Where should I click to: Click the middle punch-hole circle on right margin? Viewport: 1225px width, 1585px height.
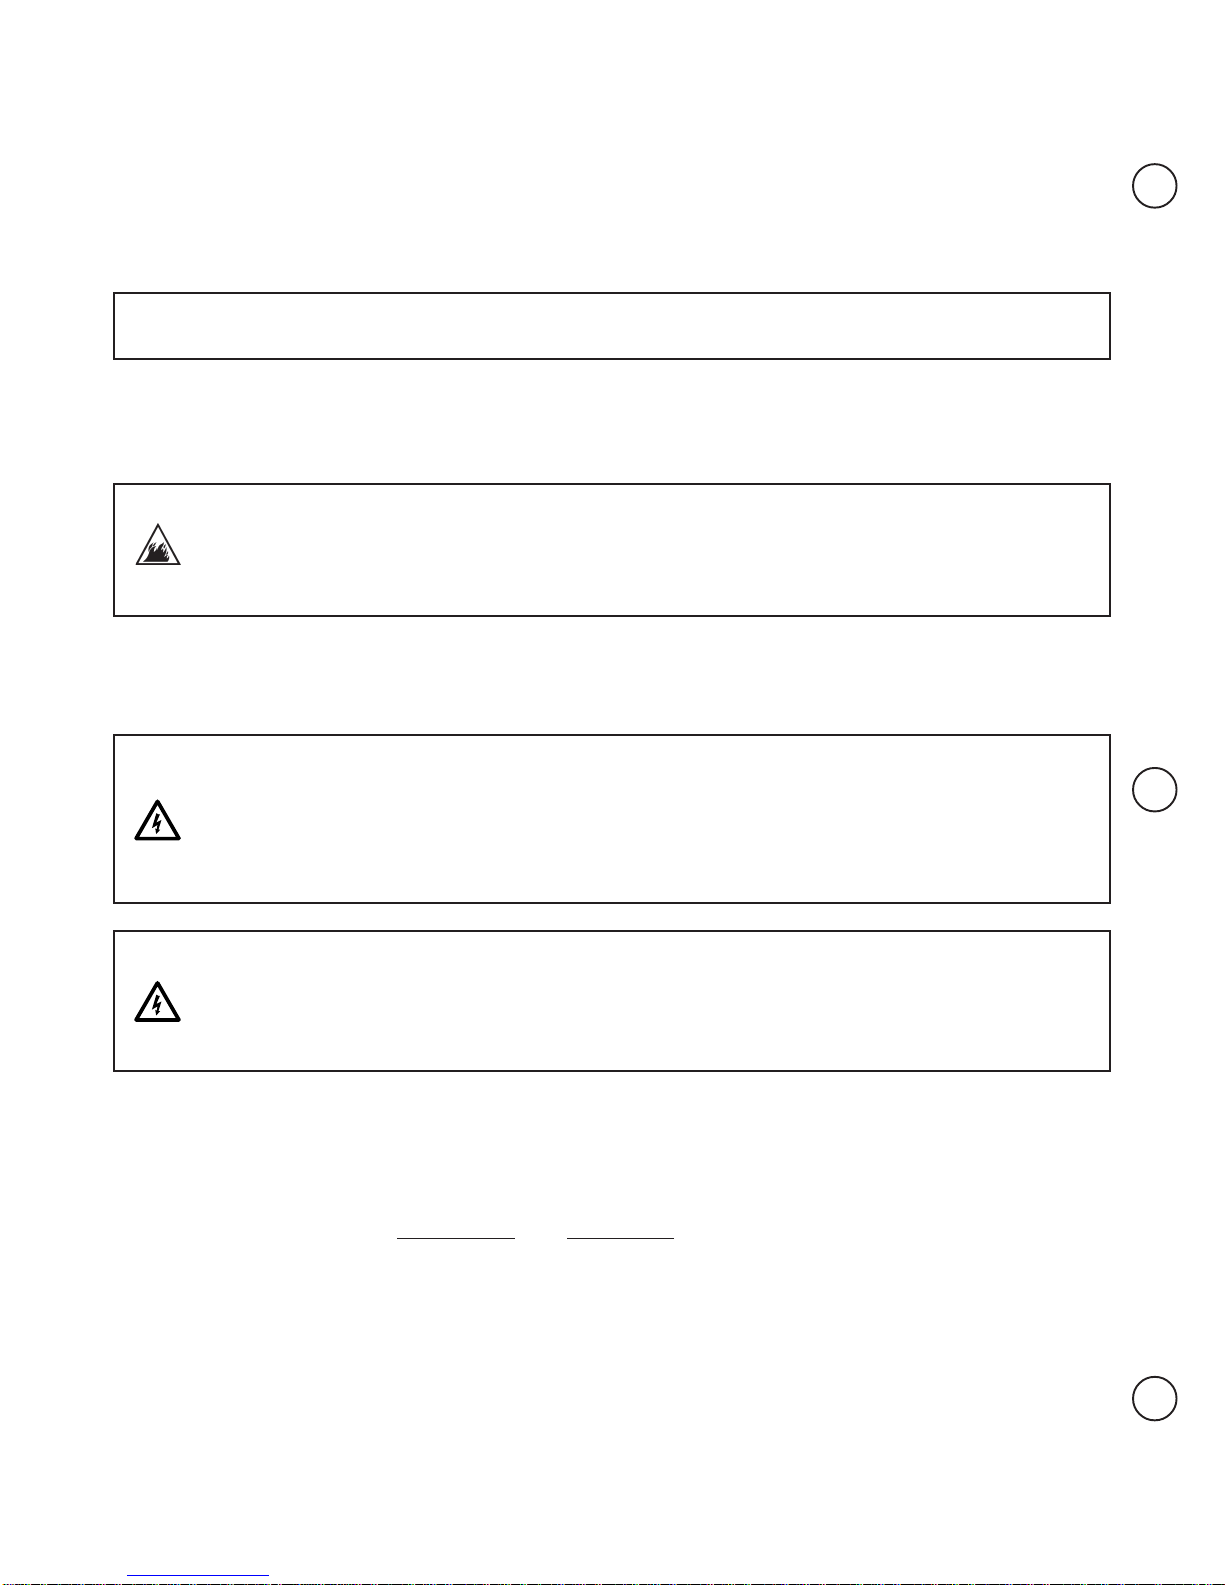tap(1154, 789)
